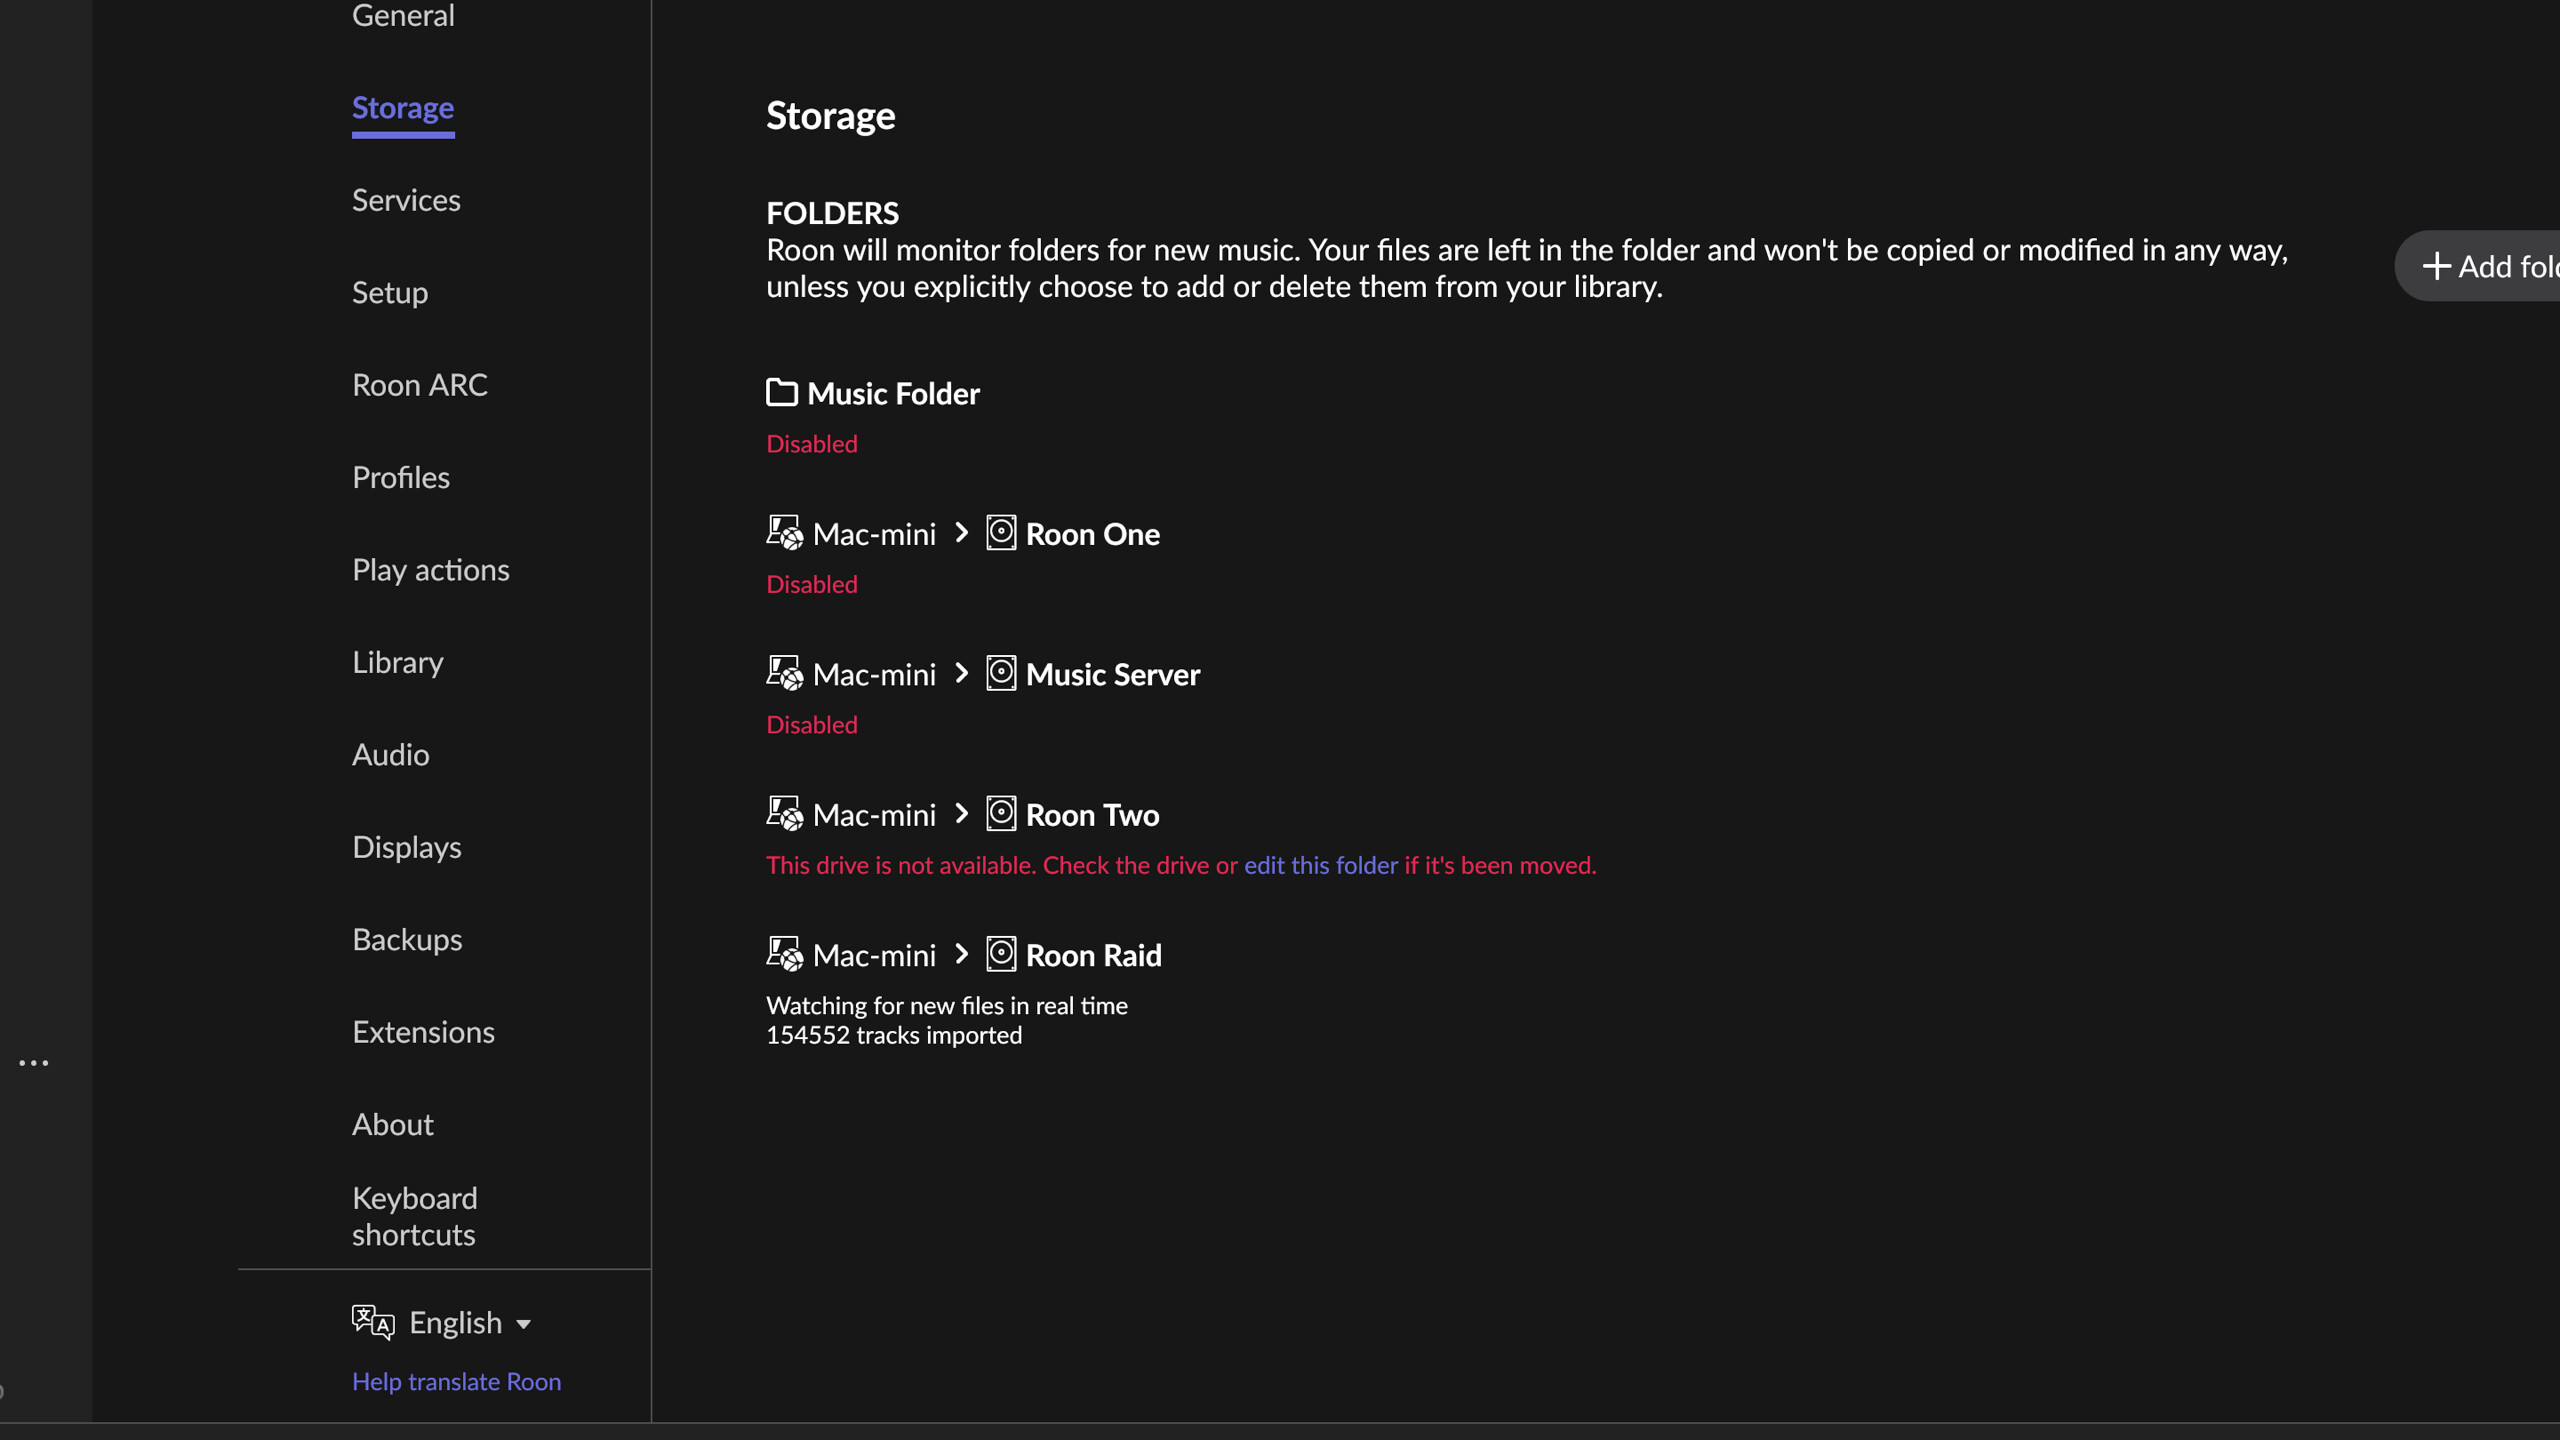Viewport: 2560px width, 1440px height.
Task: Open the three-dots menu in left strip
Action: (34, 1063)
